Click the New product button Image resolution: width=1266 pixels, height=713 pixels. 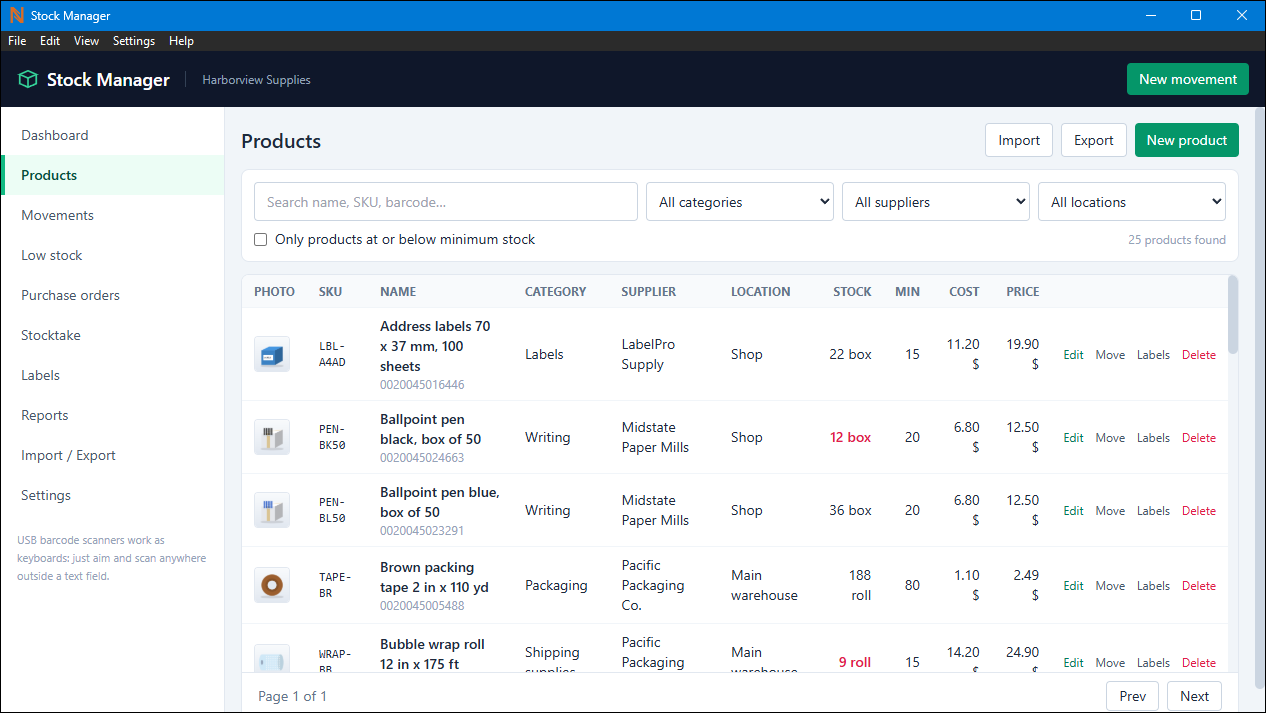(x=1186, y=140)
